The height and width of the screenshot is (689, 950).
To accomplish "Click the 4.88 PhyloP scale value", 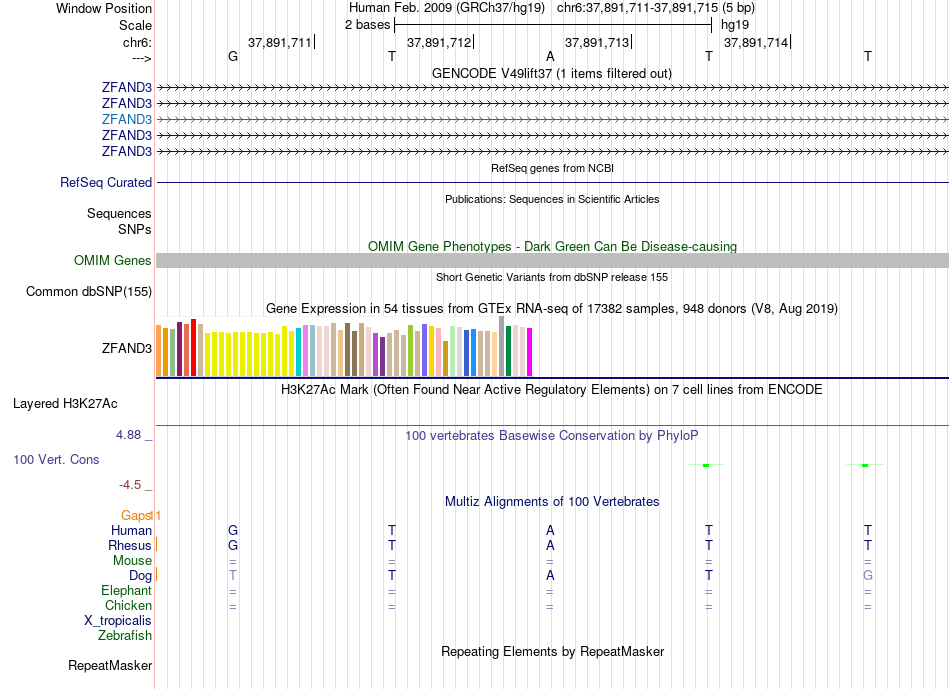I will point(128,434).
